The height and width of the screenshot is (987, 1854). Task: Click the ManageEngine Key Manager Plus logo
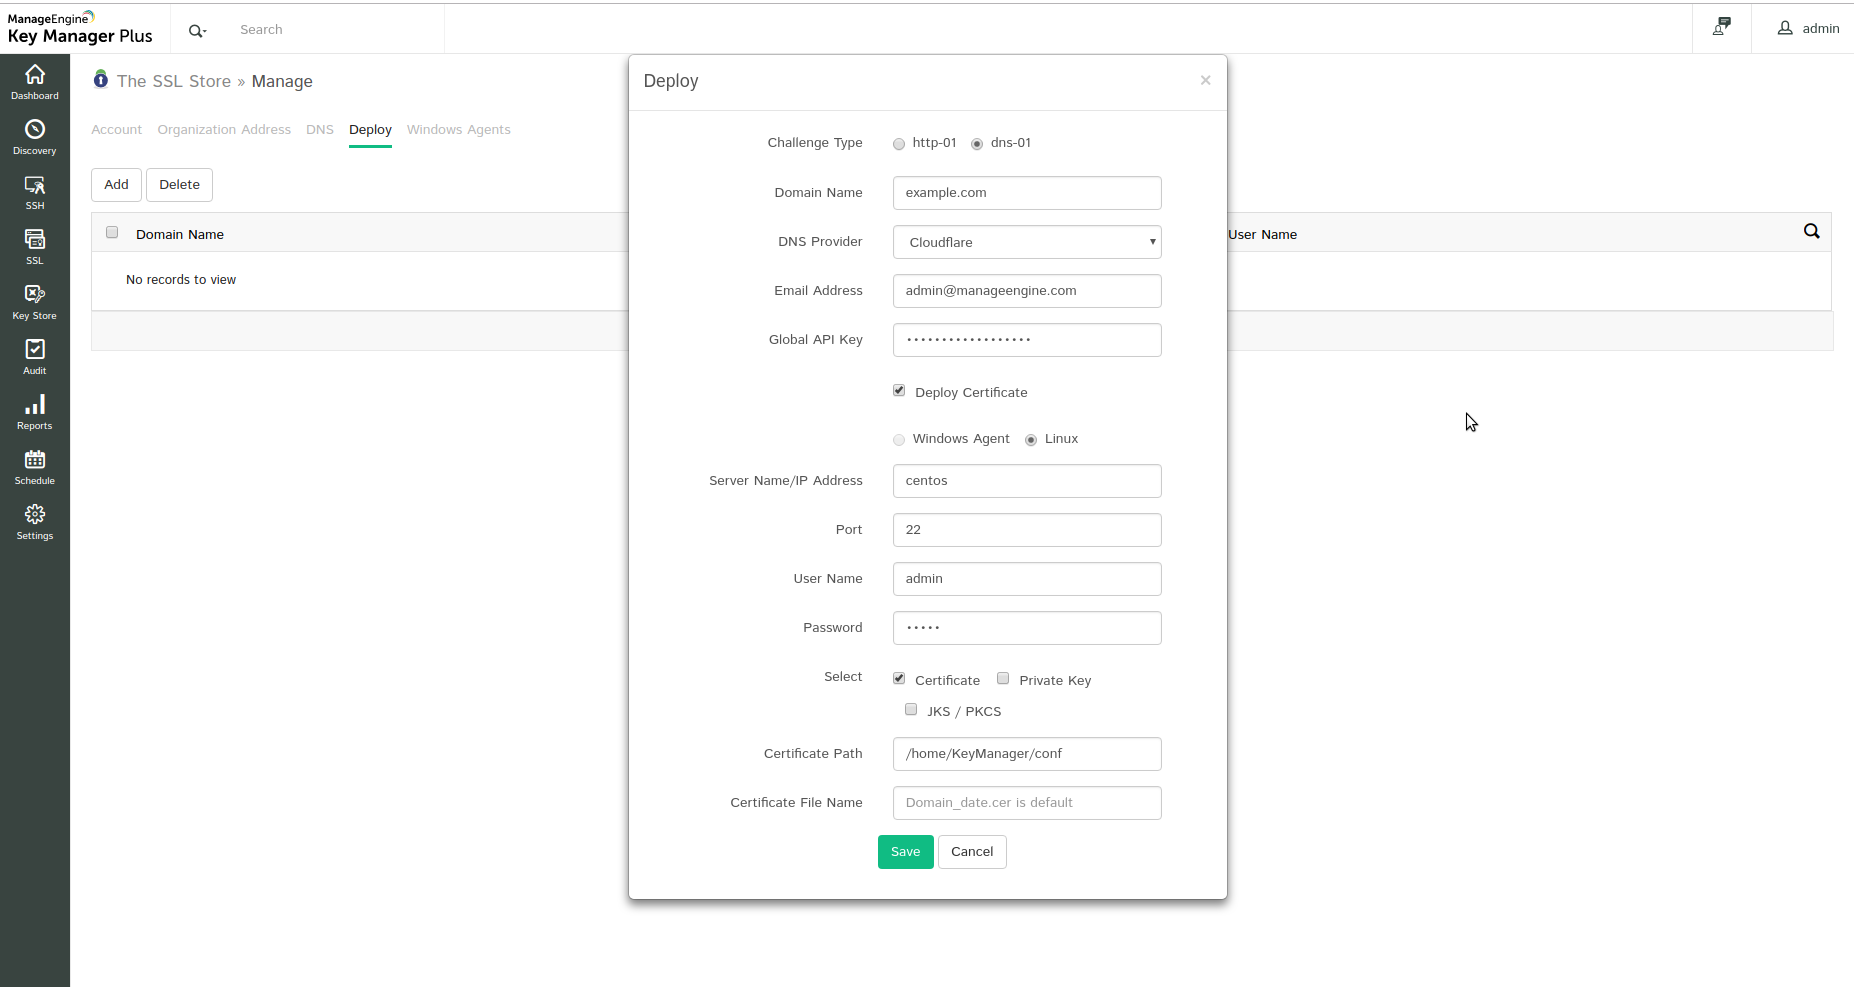[80, 28]
